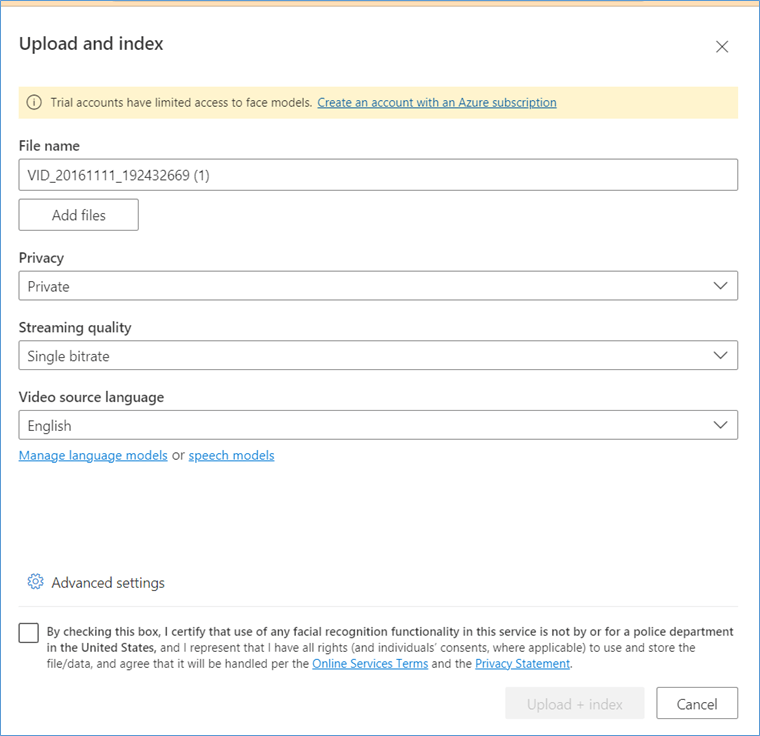Open the Single bitrate streaming quality dropdown
Image resolution: width=760 pixels, height=736 pixels.
pyautogui.click(x=378, y=355)
